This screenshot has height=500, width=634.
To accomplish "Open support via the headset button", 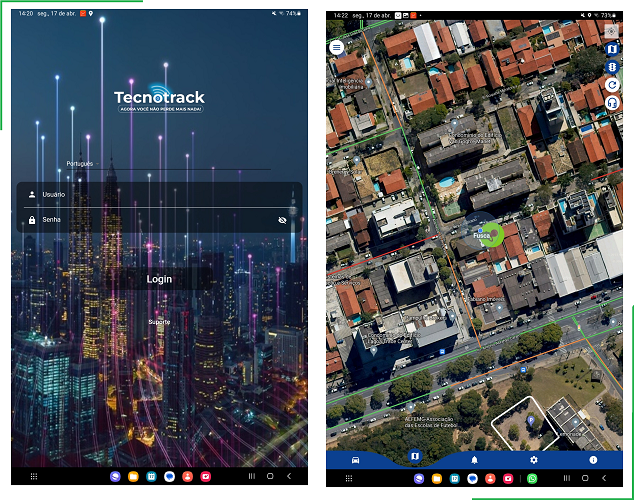I will (612, 103).
